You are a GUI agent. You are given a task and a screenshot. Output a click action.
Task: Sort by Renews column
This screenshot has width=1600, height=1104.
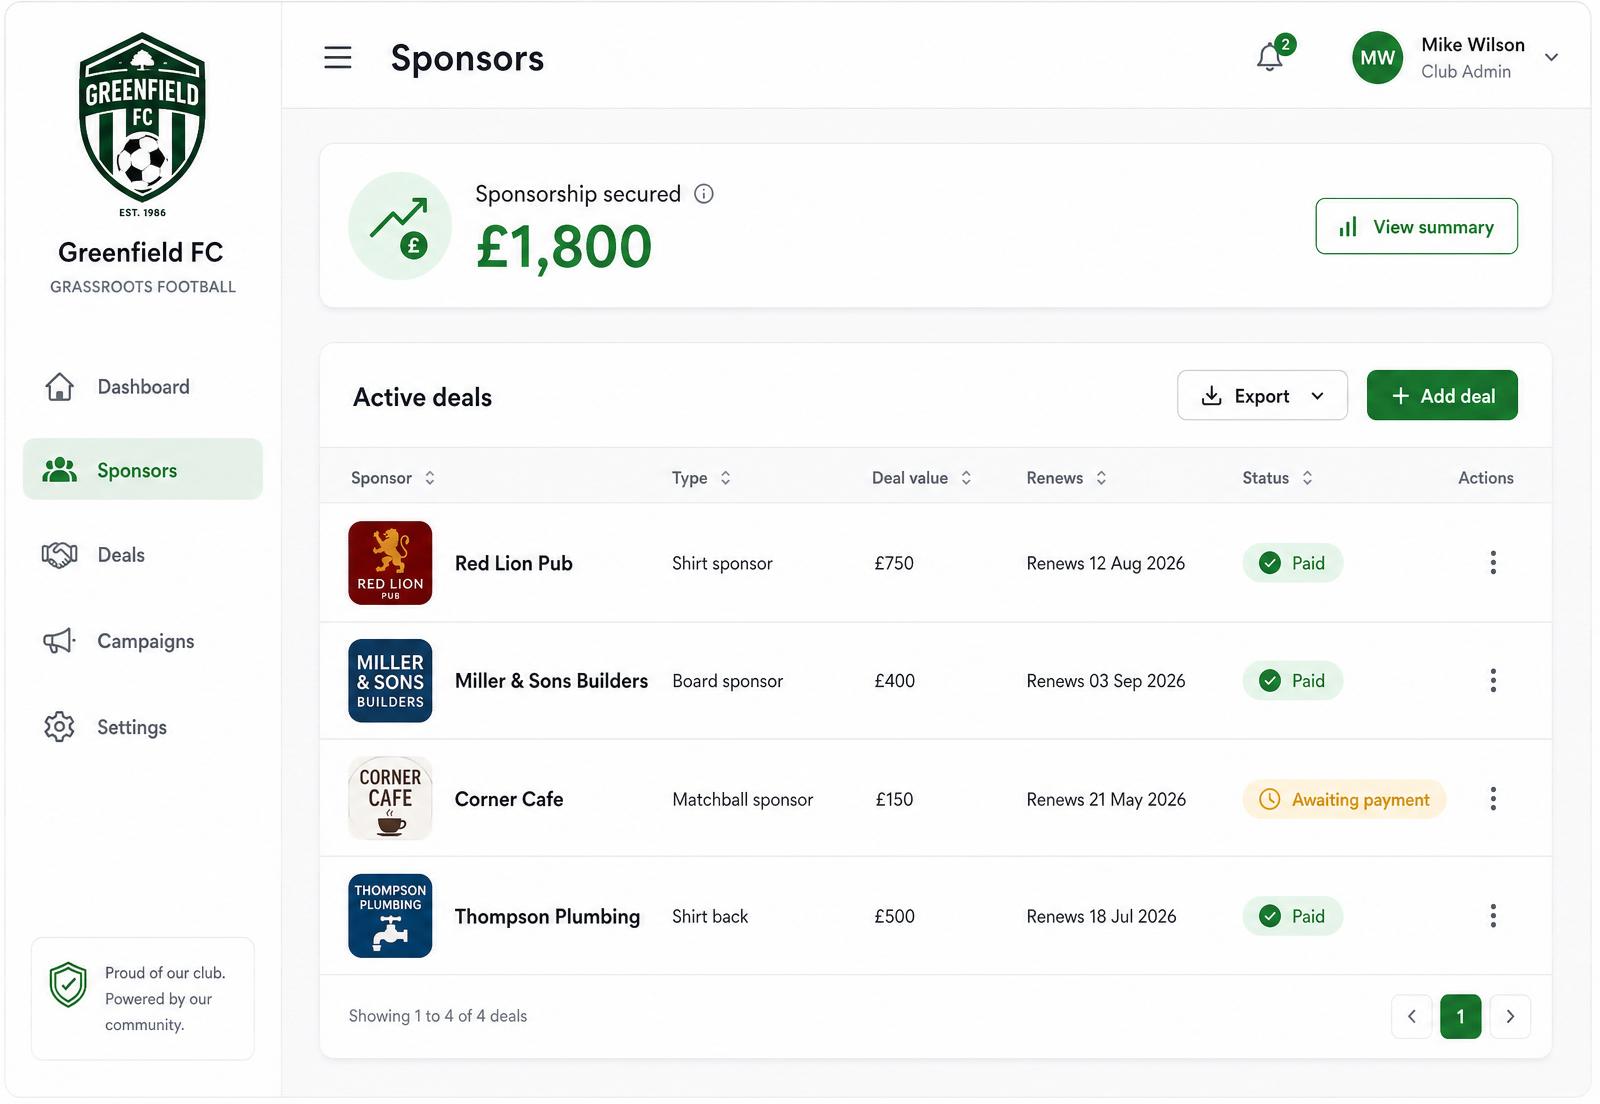[1067, 478]
